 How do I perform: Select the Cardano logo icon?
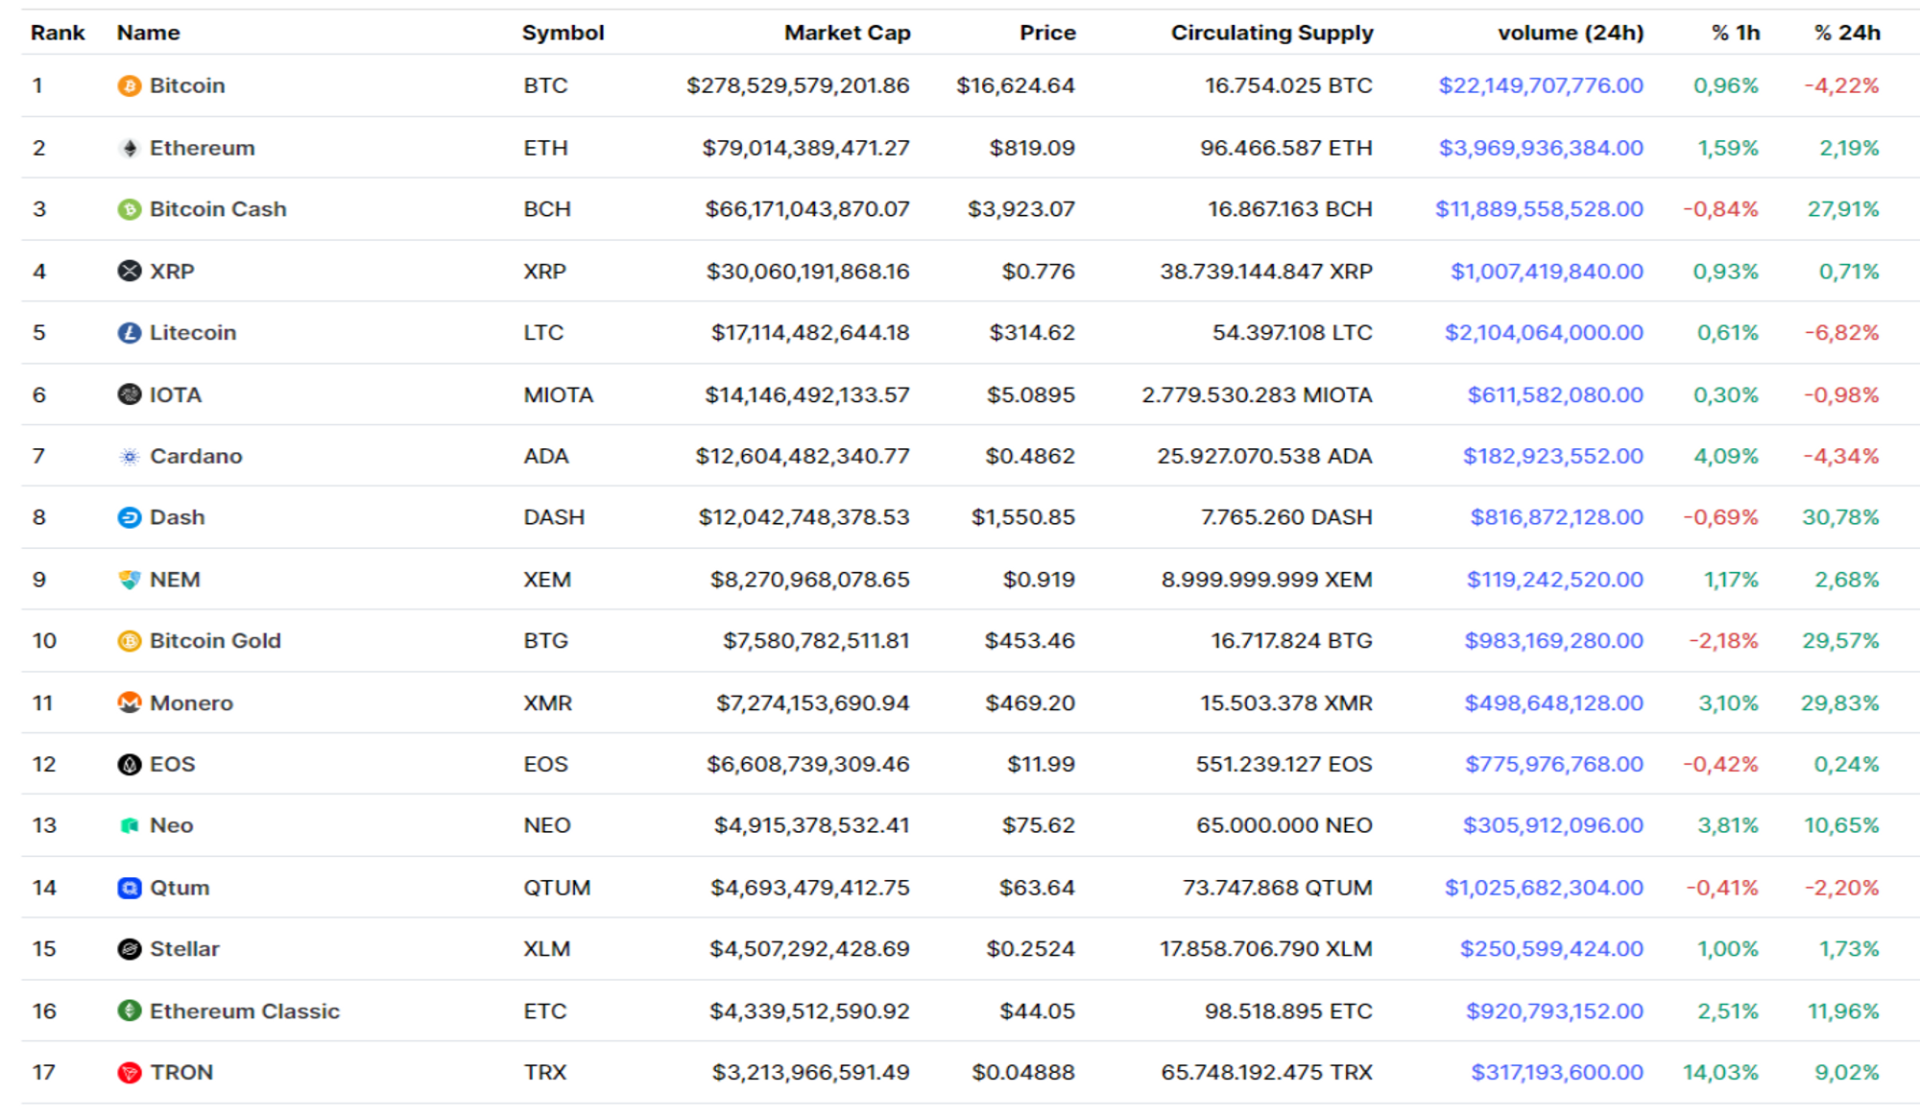click(x=127, y=456)
